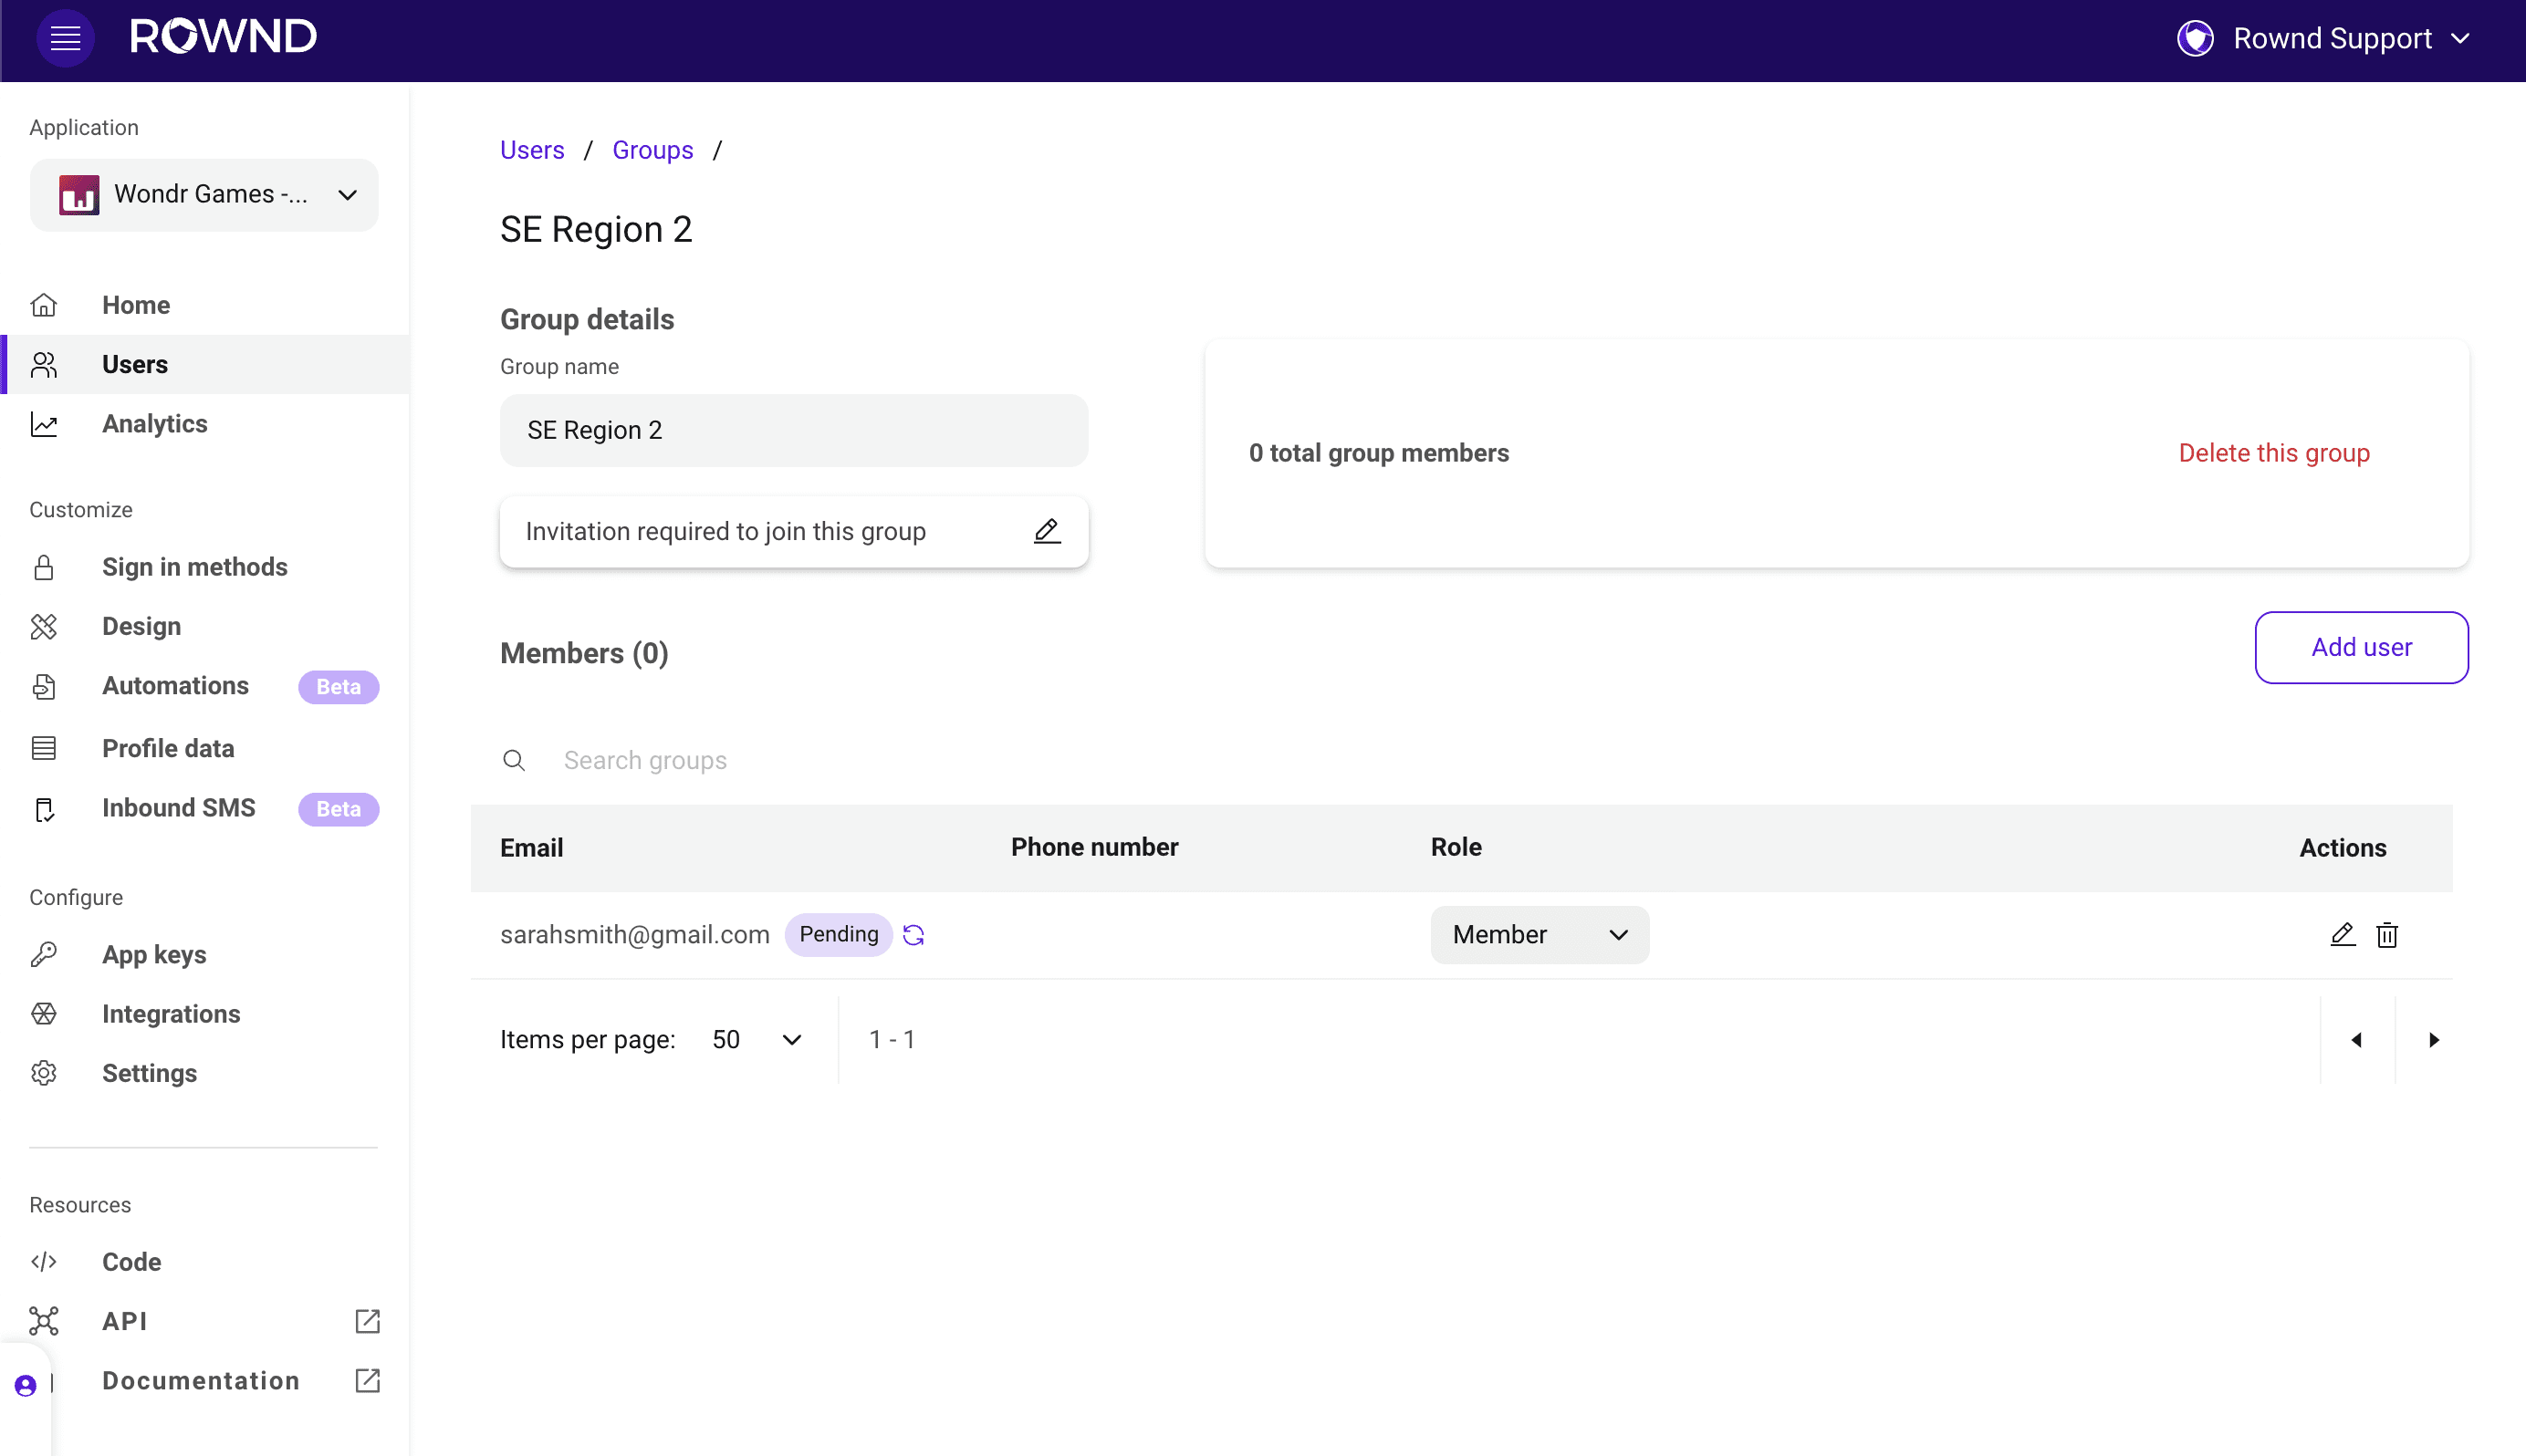Click the Home menu item in sidebar

(135, 303)
